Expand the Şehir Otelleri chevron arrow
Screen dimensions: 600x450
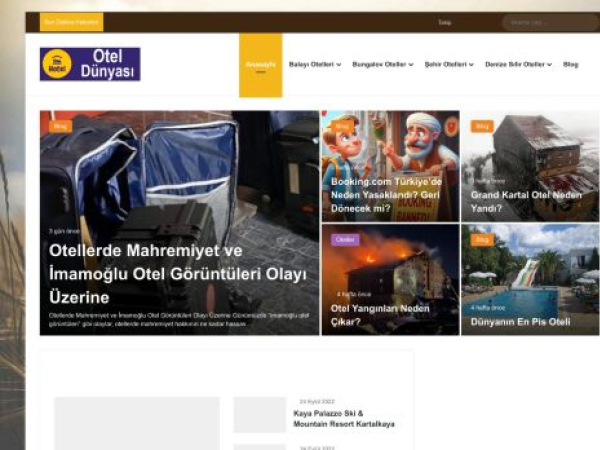coord(471,65)
